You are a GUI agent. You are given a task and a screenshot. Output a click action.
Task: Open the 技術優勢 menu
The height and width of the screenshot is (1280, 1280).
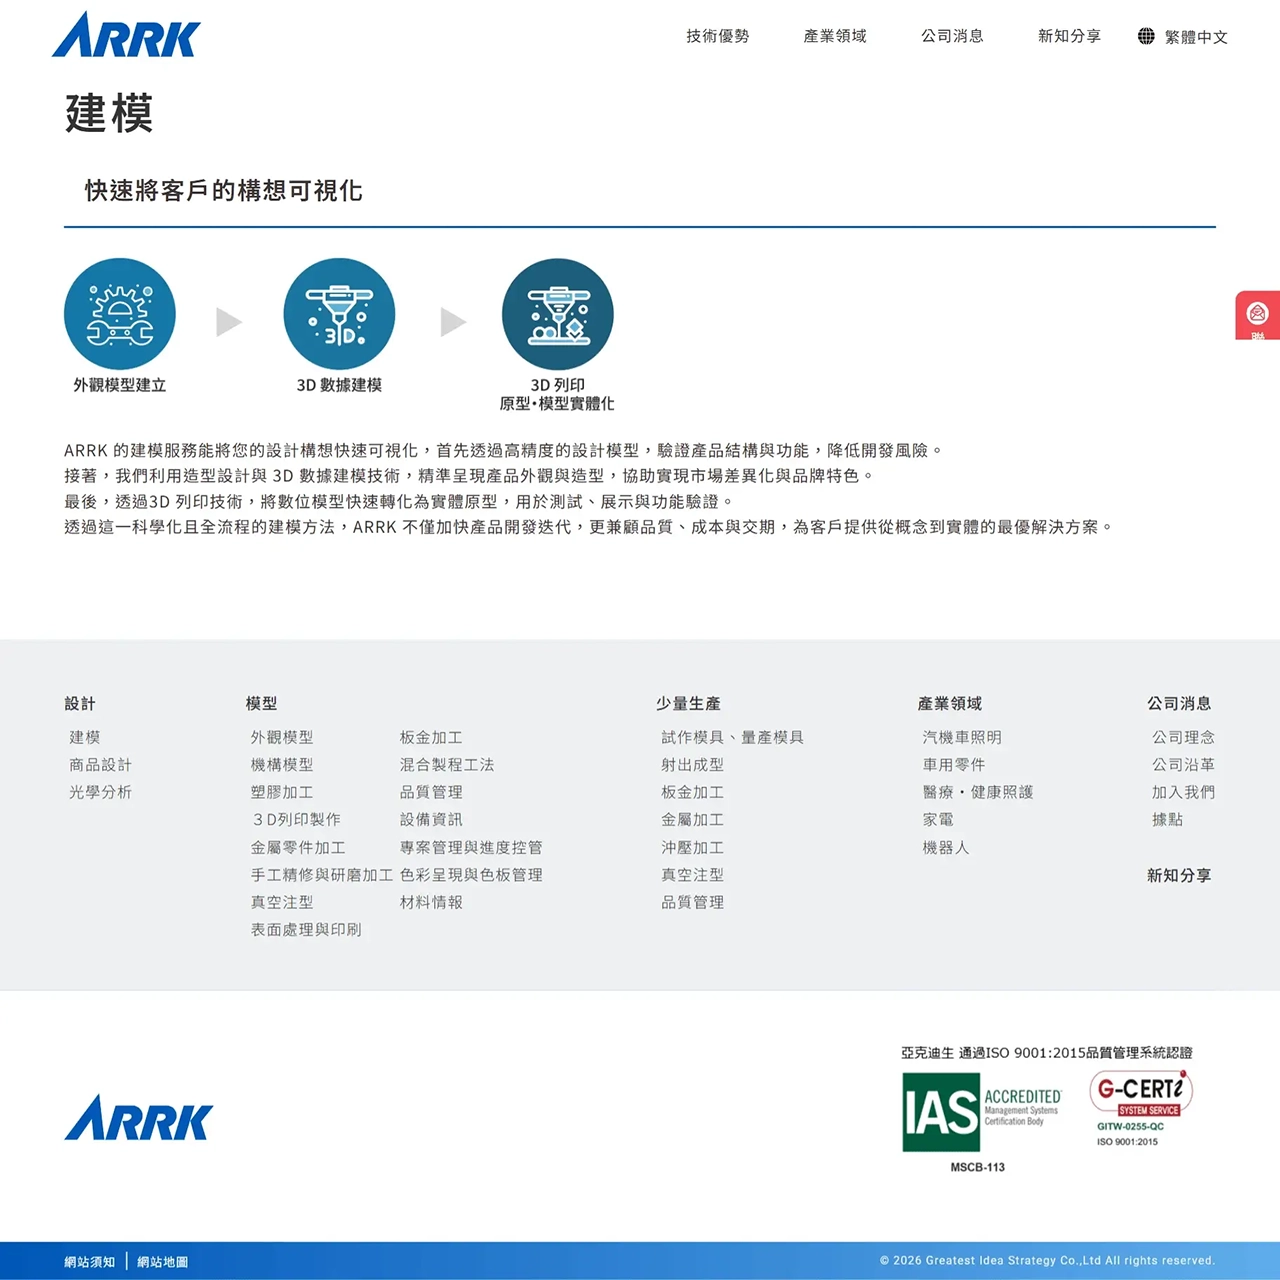click(x=718, y=36)
